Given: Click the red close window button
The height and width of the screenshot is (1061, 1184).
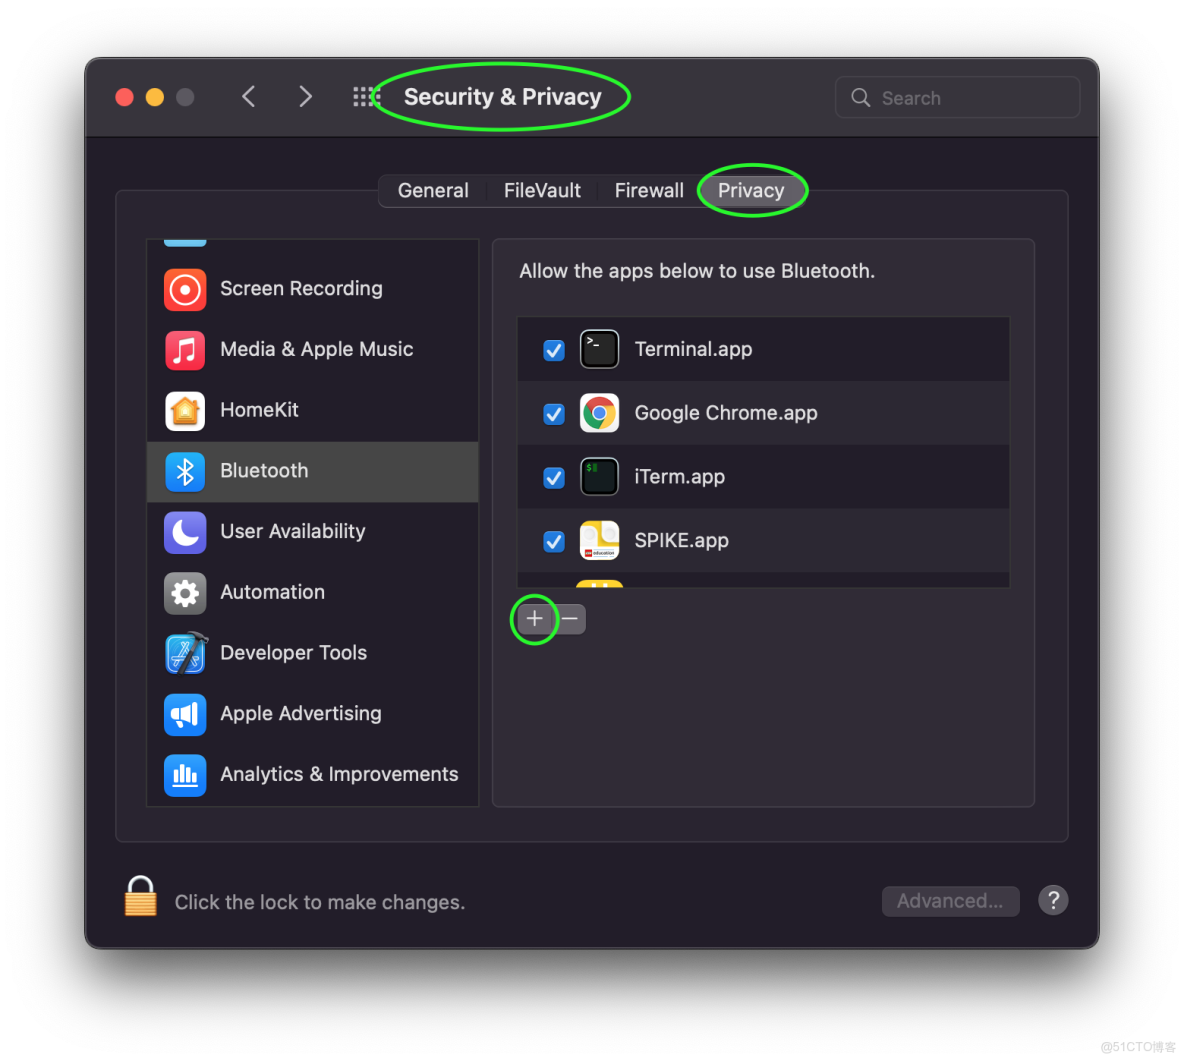Looking at the screenshot, I should coord(125,97).
